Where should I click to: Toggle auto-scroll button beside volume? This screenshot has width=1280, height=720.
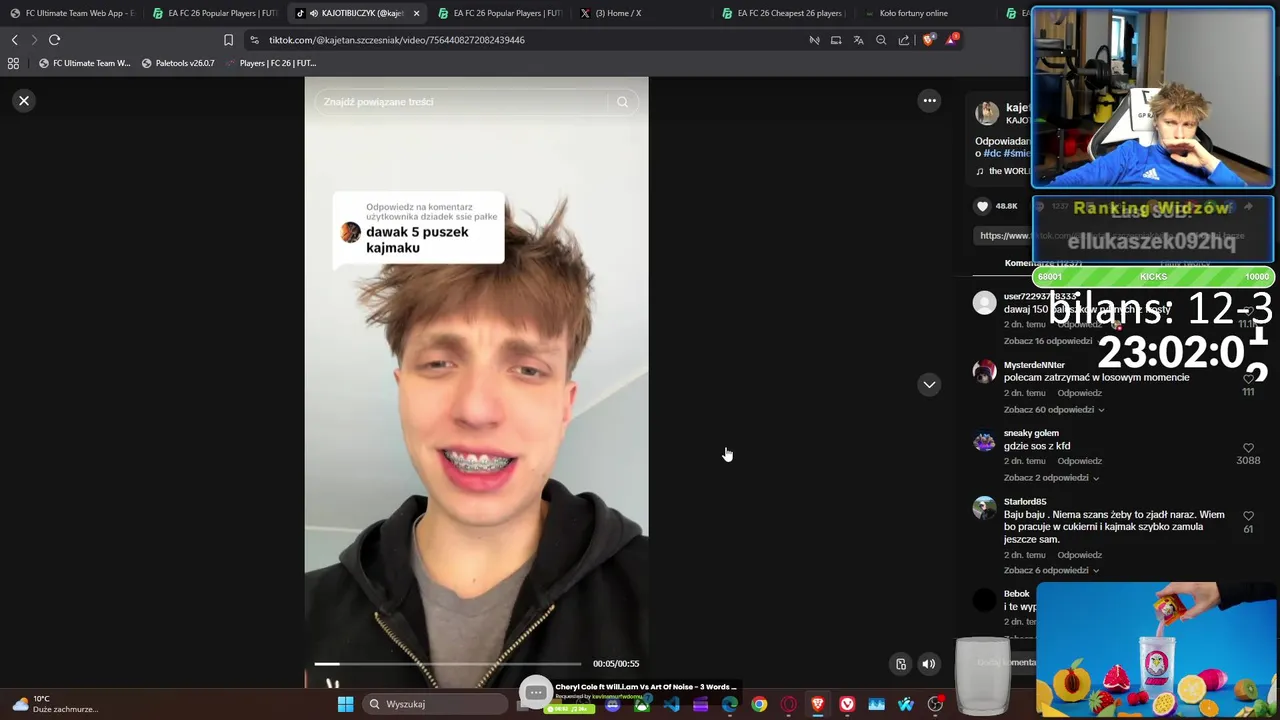901,664
